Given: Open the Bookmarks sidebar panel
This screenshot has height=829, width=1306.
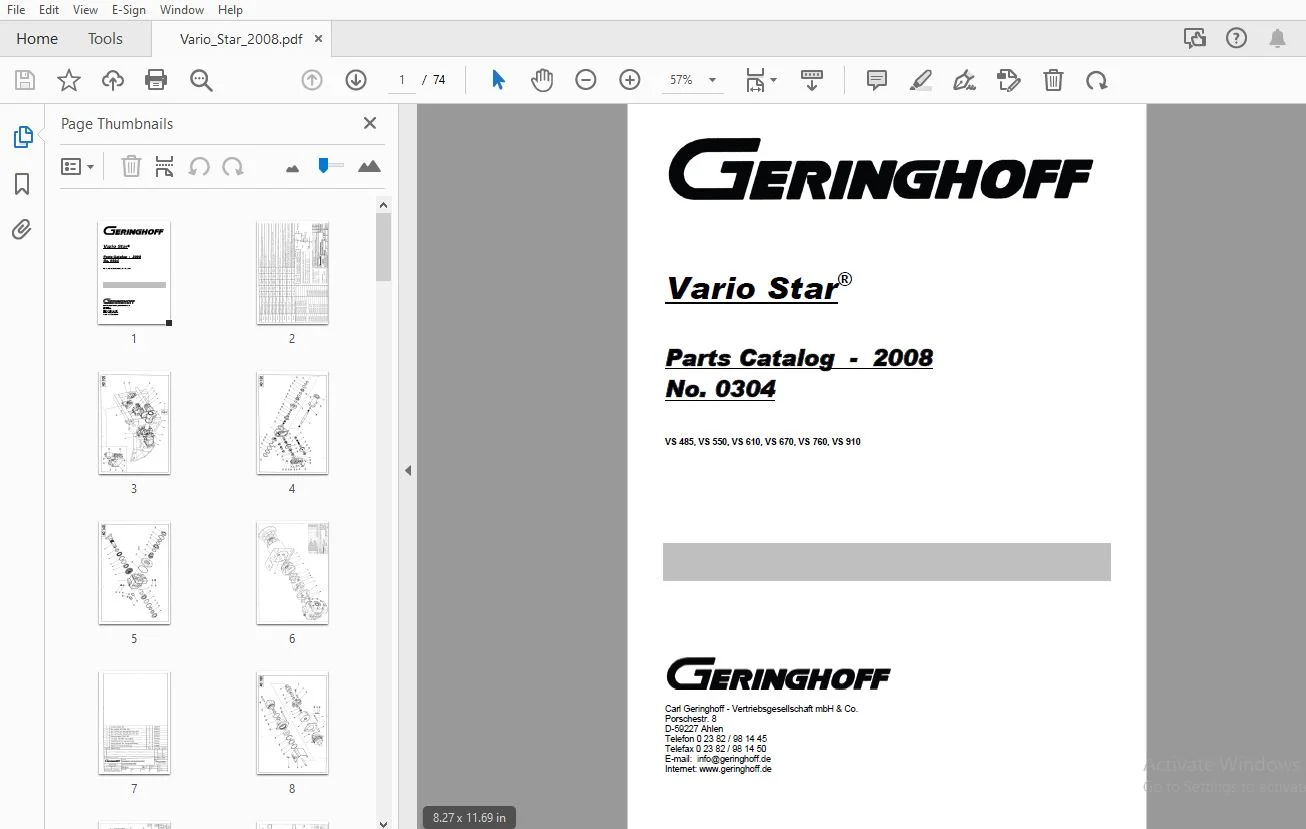Looking at the screenshot, I should click(22, 184).
